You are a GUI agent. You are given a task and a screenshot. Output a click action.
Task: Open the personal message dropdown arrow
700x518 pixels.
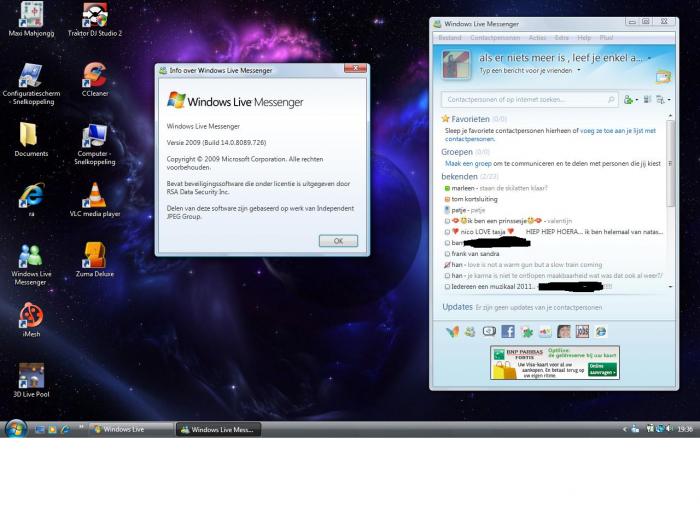(579, 70)
